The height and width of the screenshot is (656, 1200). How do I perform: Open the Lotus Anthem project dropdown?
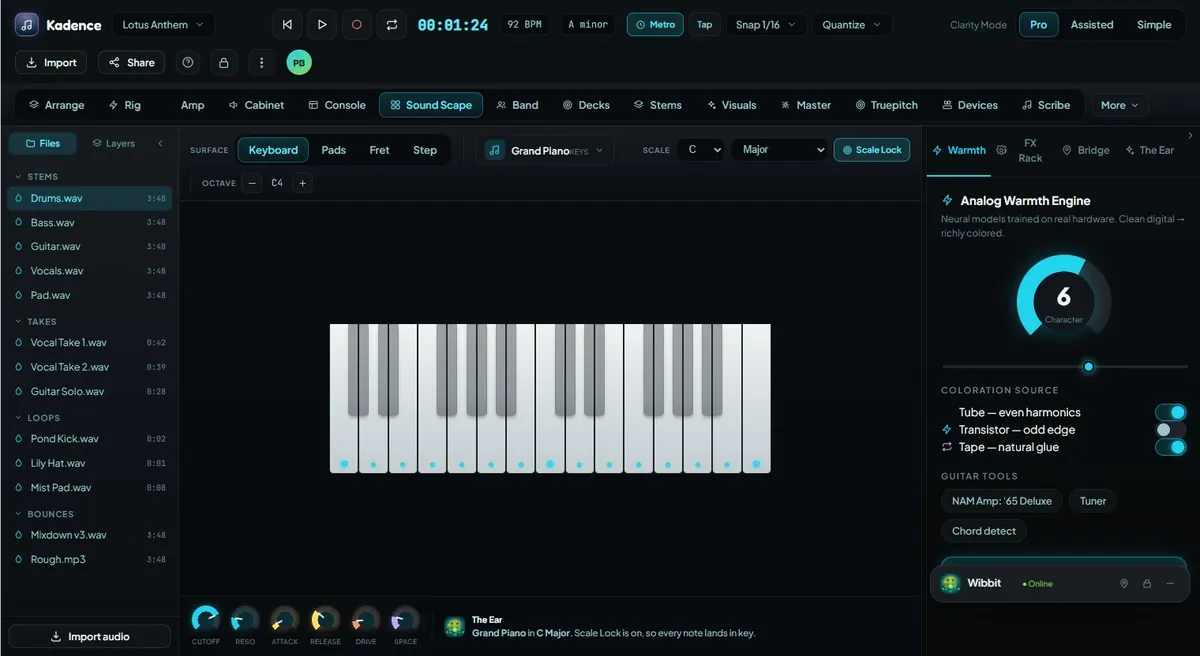click(162, 24)
